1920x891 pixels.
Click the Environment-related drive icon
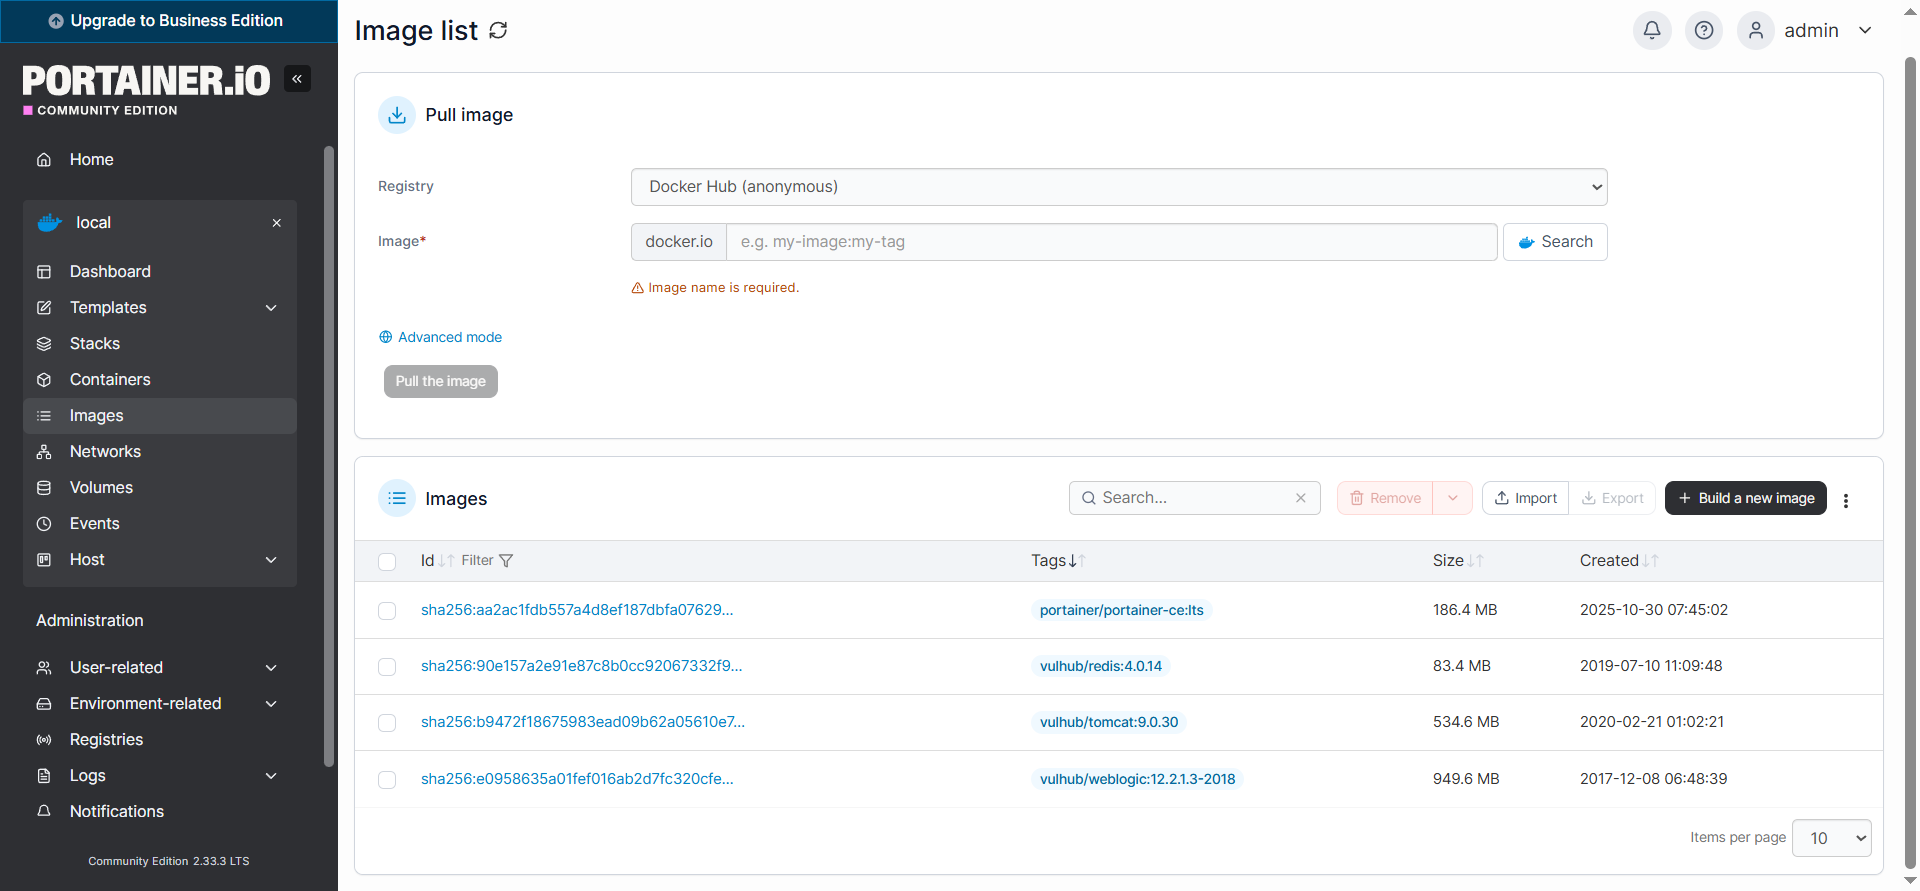click(44, 704)
